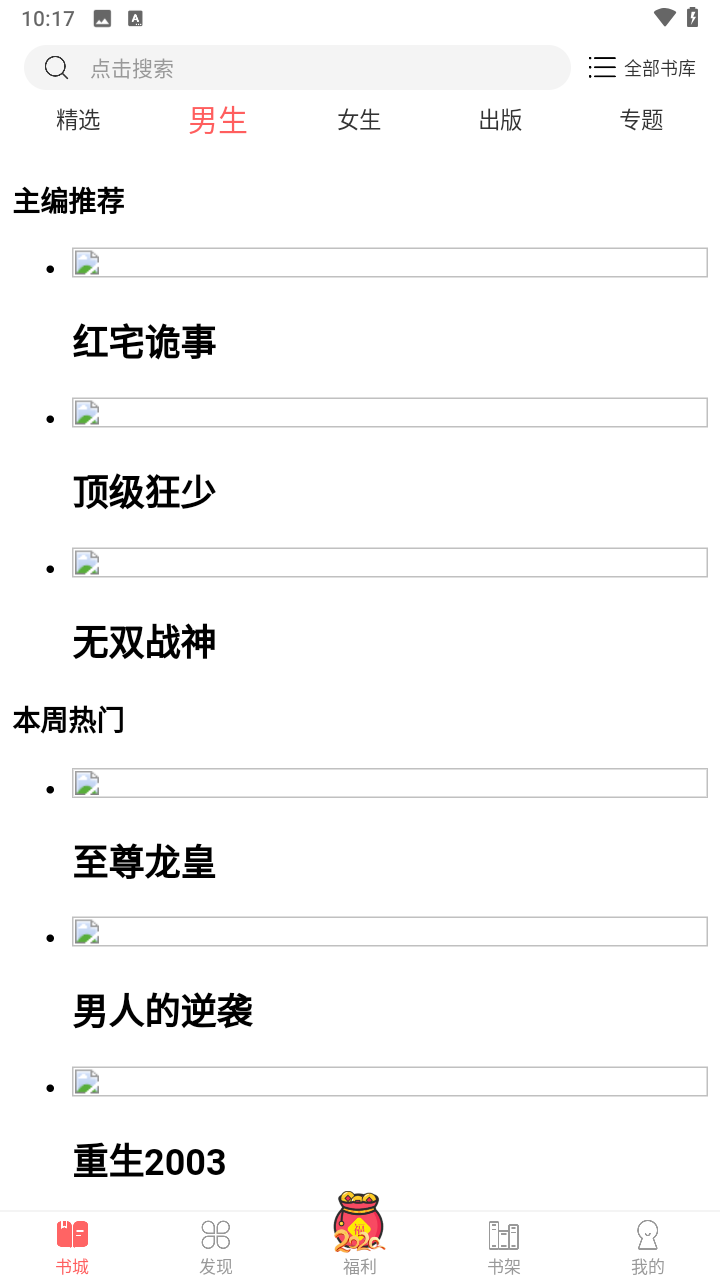Open the book 红宅诡事
This screenshot has width=720, height=1280.
(145, 342)
